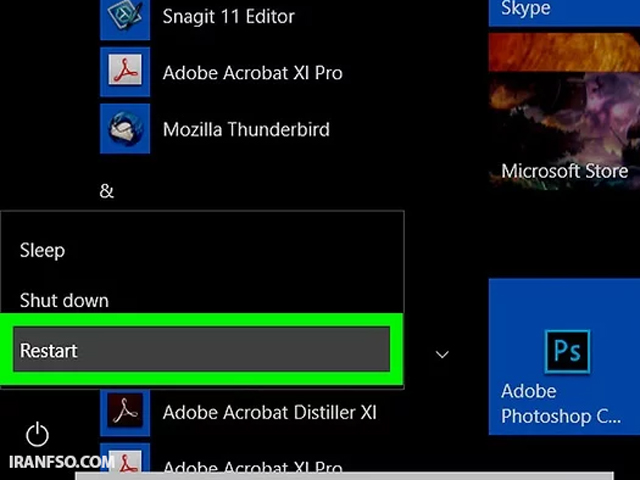Open the ampersand section letter index

point(107,191)
